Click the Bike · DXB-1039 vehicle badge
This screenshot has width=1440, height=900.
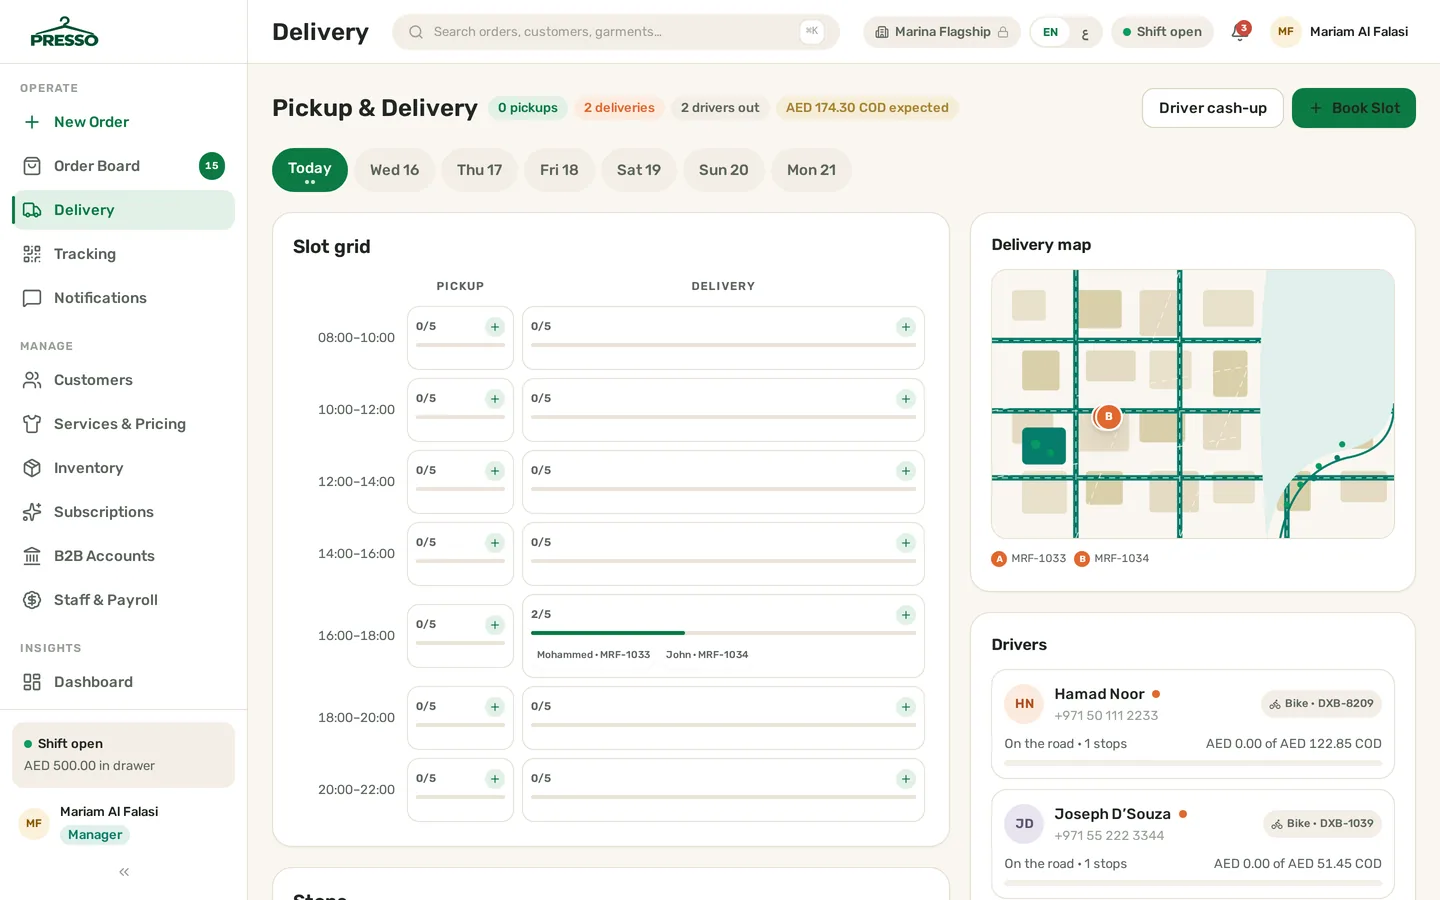[1322, 824]
